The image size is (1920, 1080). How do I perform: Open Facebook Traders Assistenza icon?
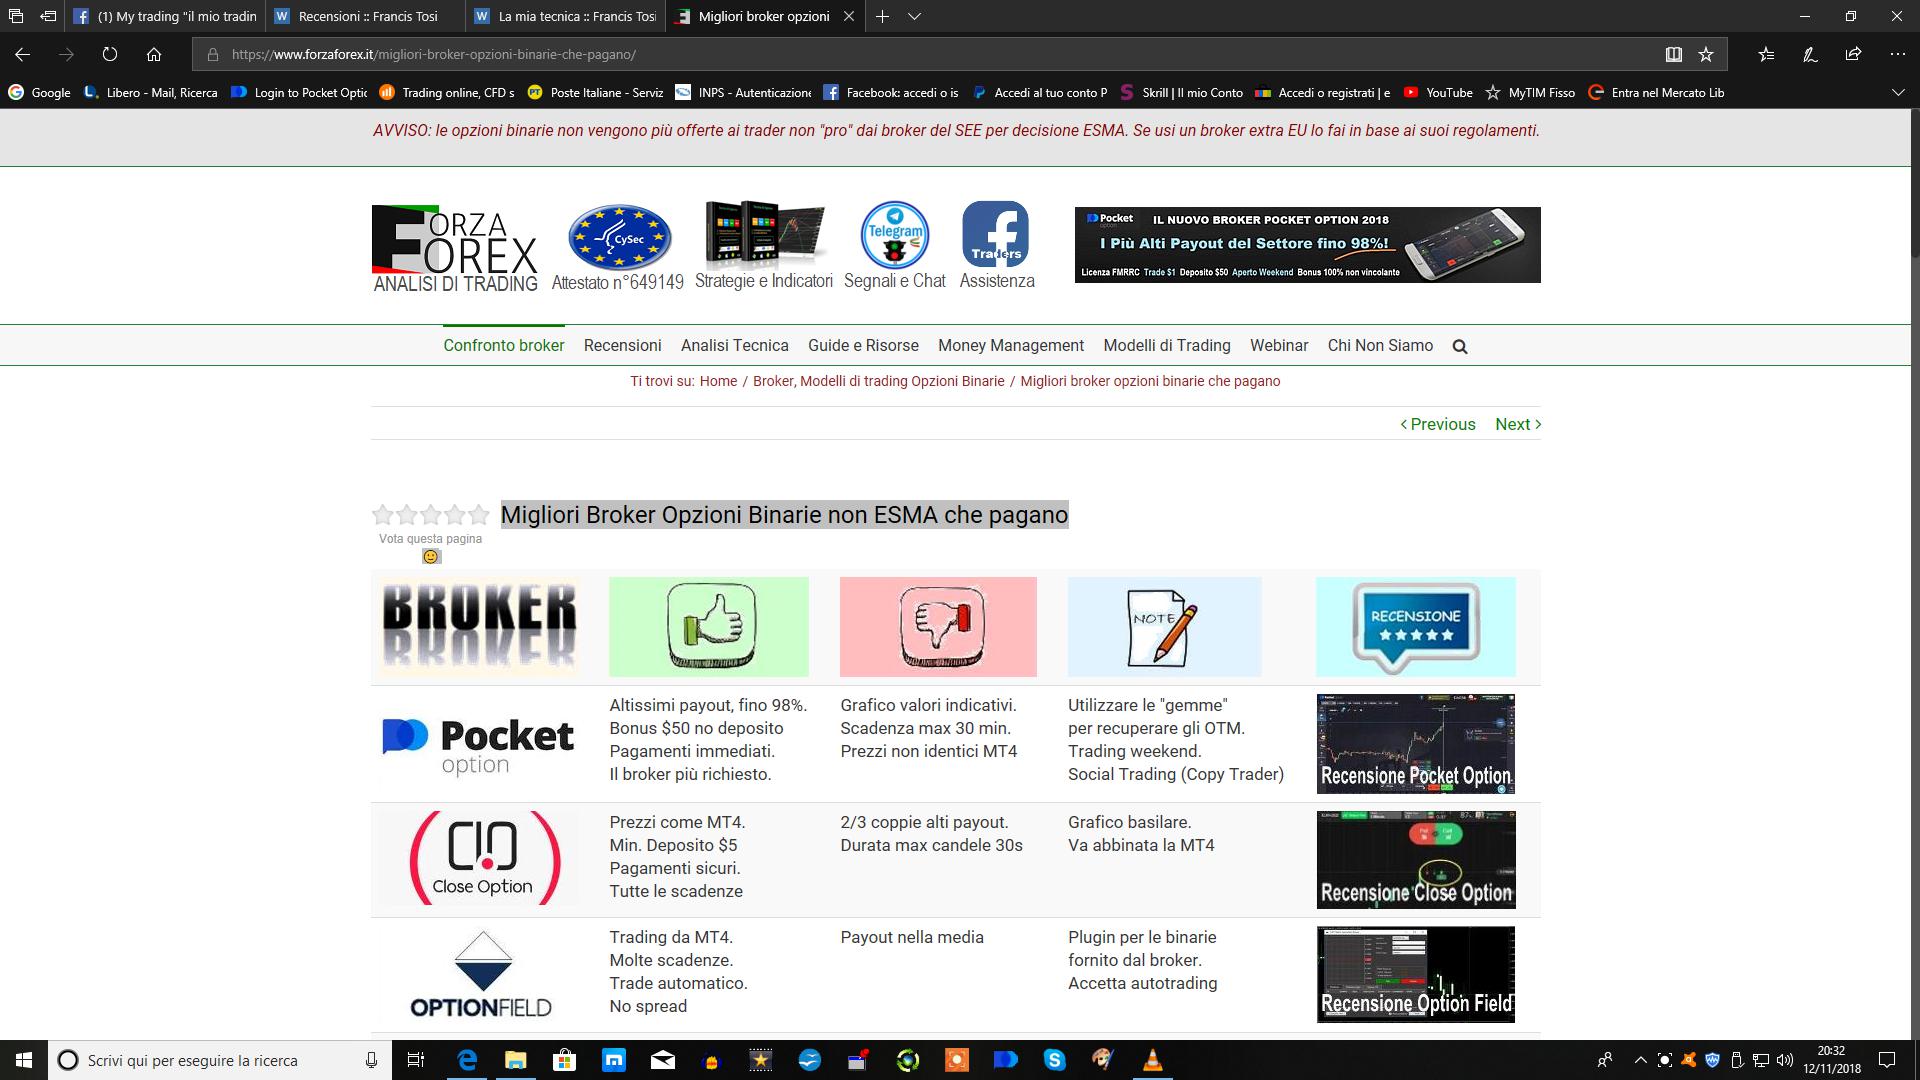click(x=996, y=245)
